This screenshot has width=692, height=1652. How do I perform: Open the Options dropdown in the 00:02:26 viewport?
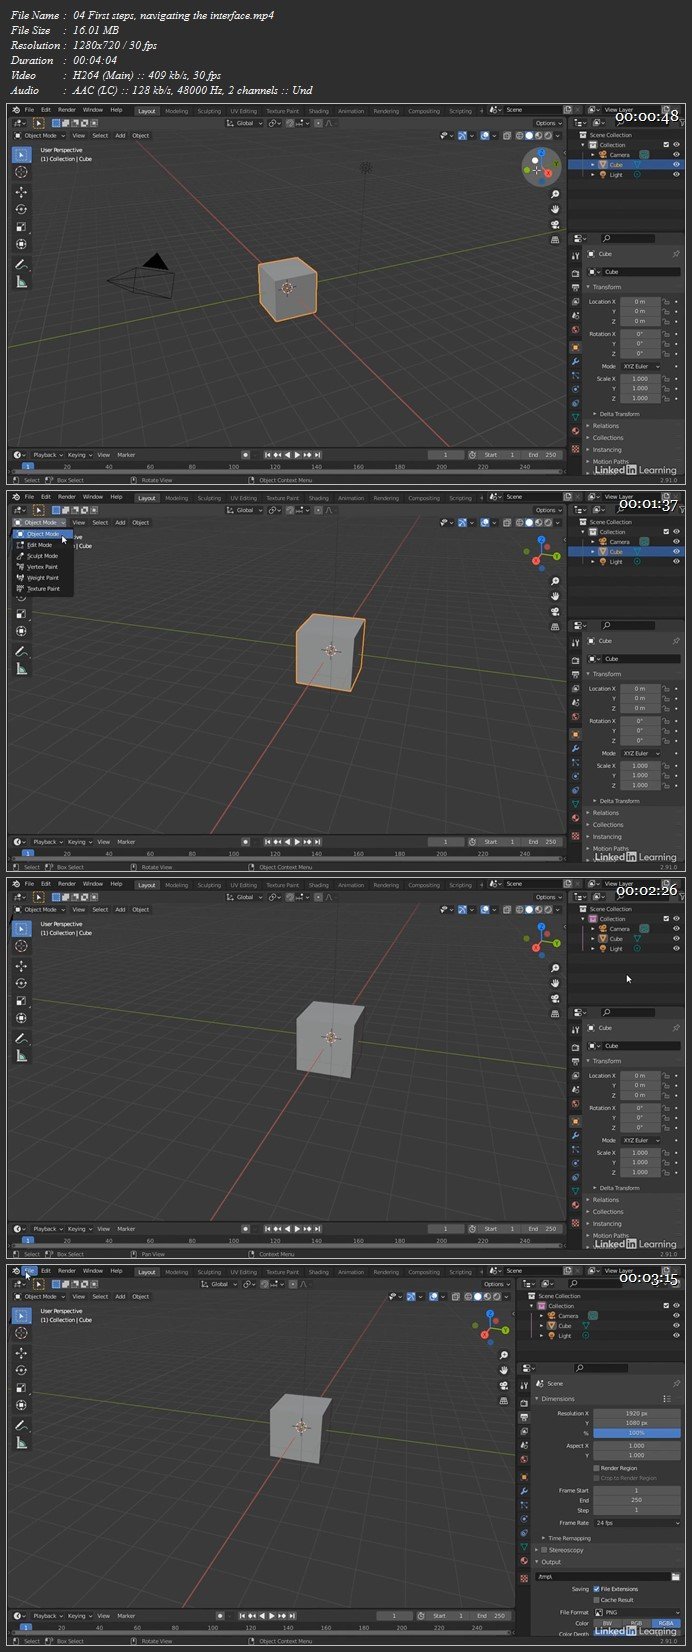tap(548, 897)
